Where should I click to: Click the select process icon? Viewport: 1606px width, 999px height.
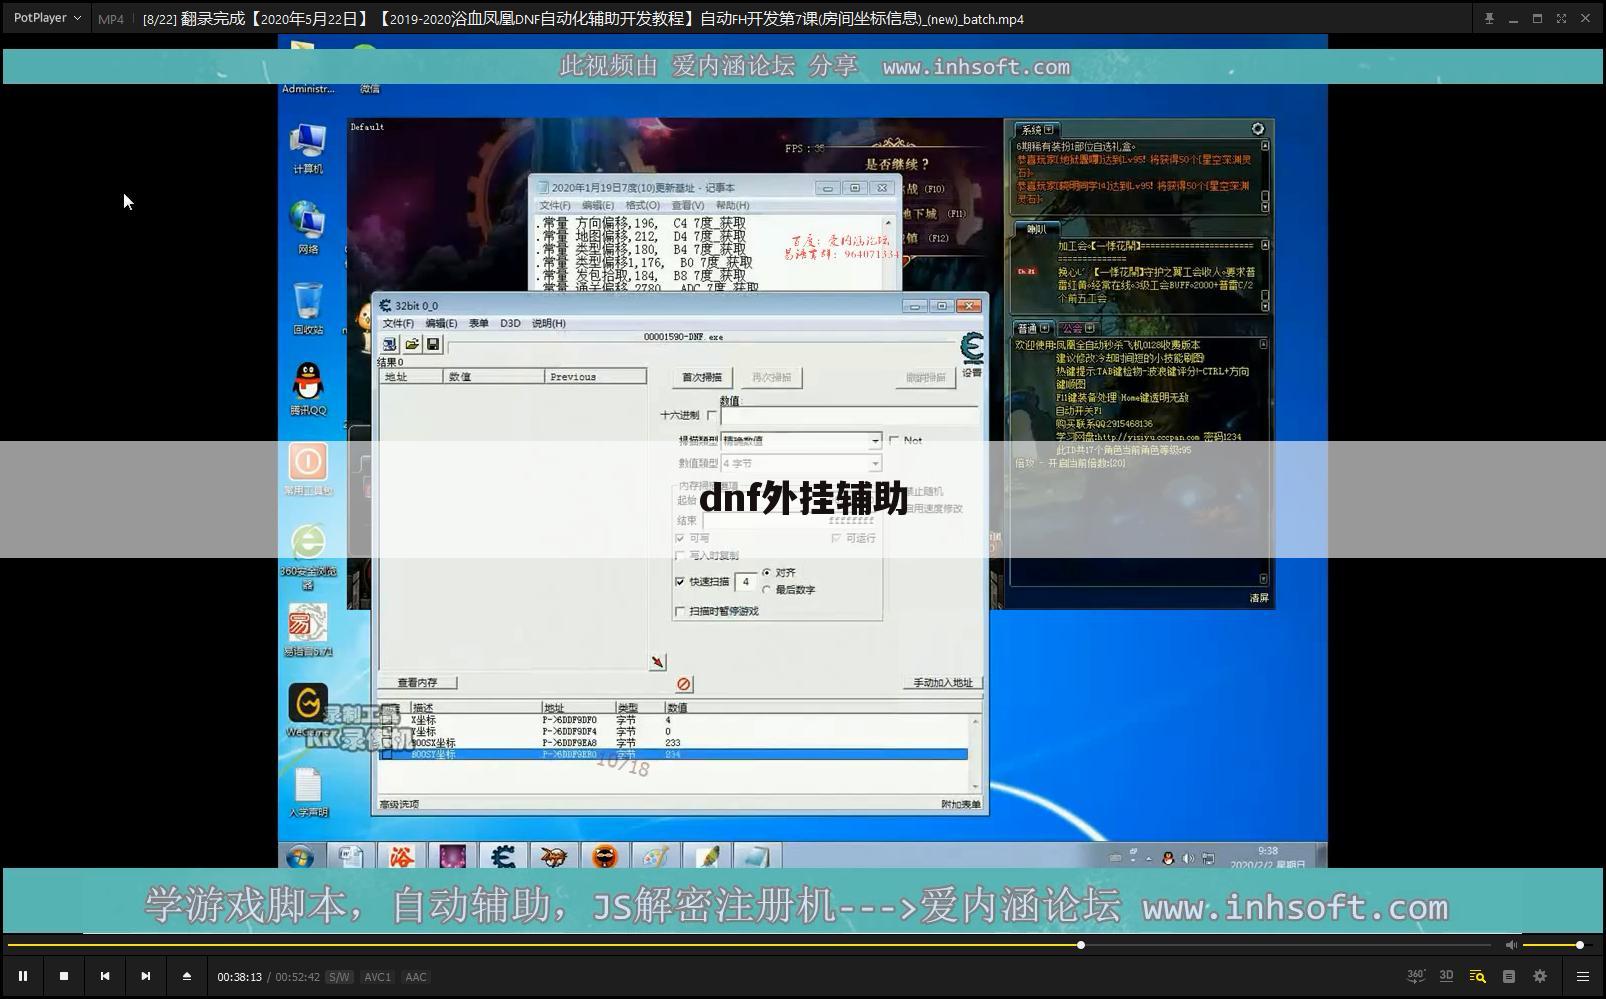(389, 344)
